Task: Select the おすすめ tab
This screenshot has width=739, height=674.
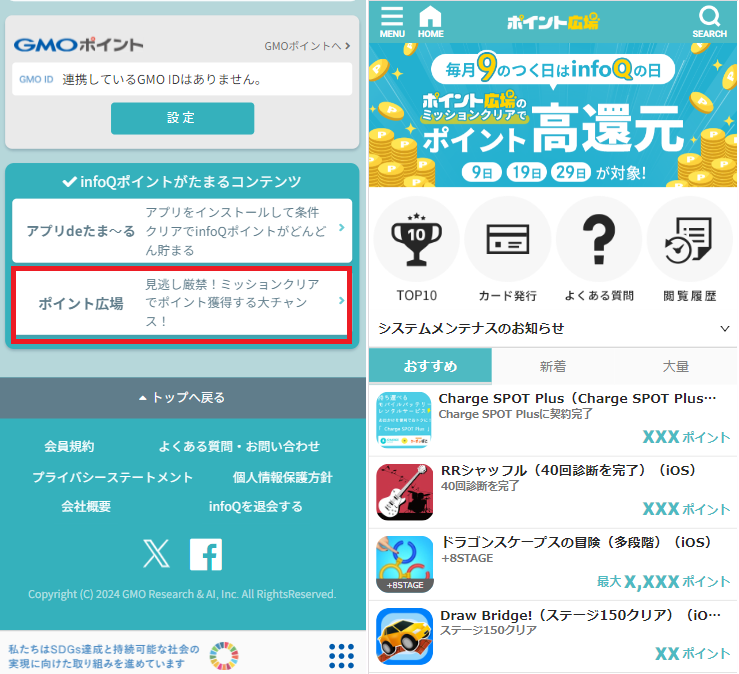Action: [x=430, y=366]
